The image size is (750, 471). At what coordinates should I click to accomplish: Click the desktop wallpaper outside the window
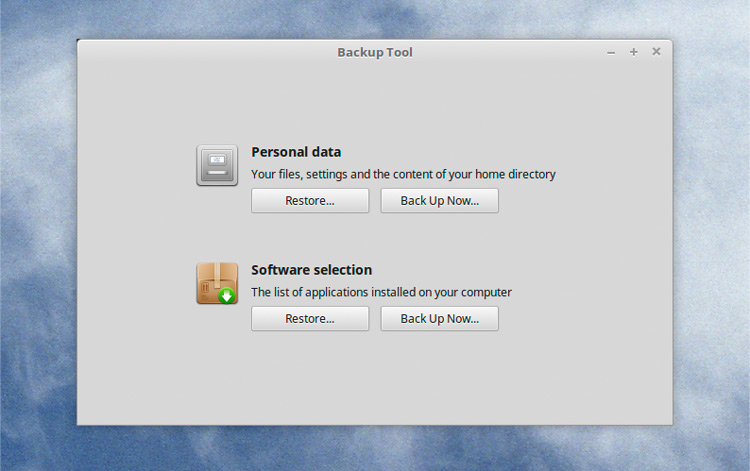[x=38, y=239]
